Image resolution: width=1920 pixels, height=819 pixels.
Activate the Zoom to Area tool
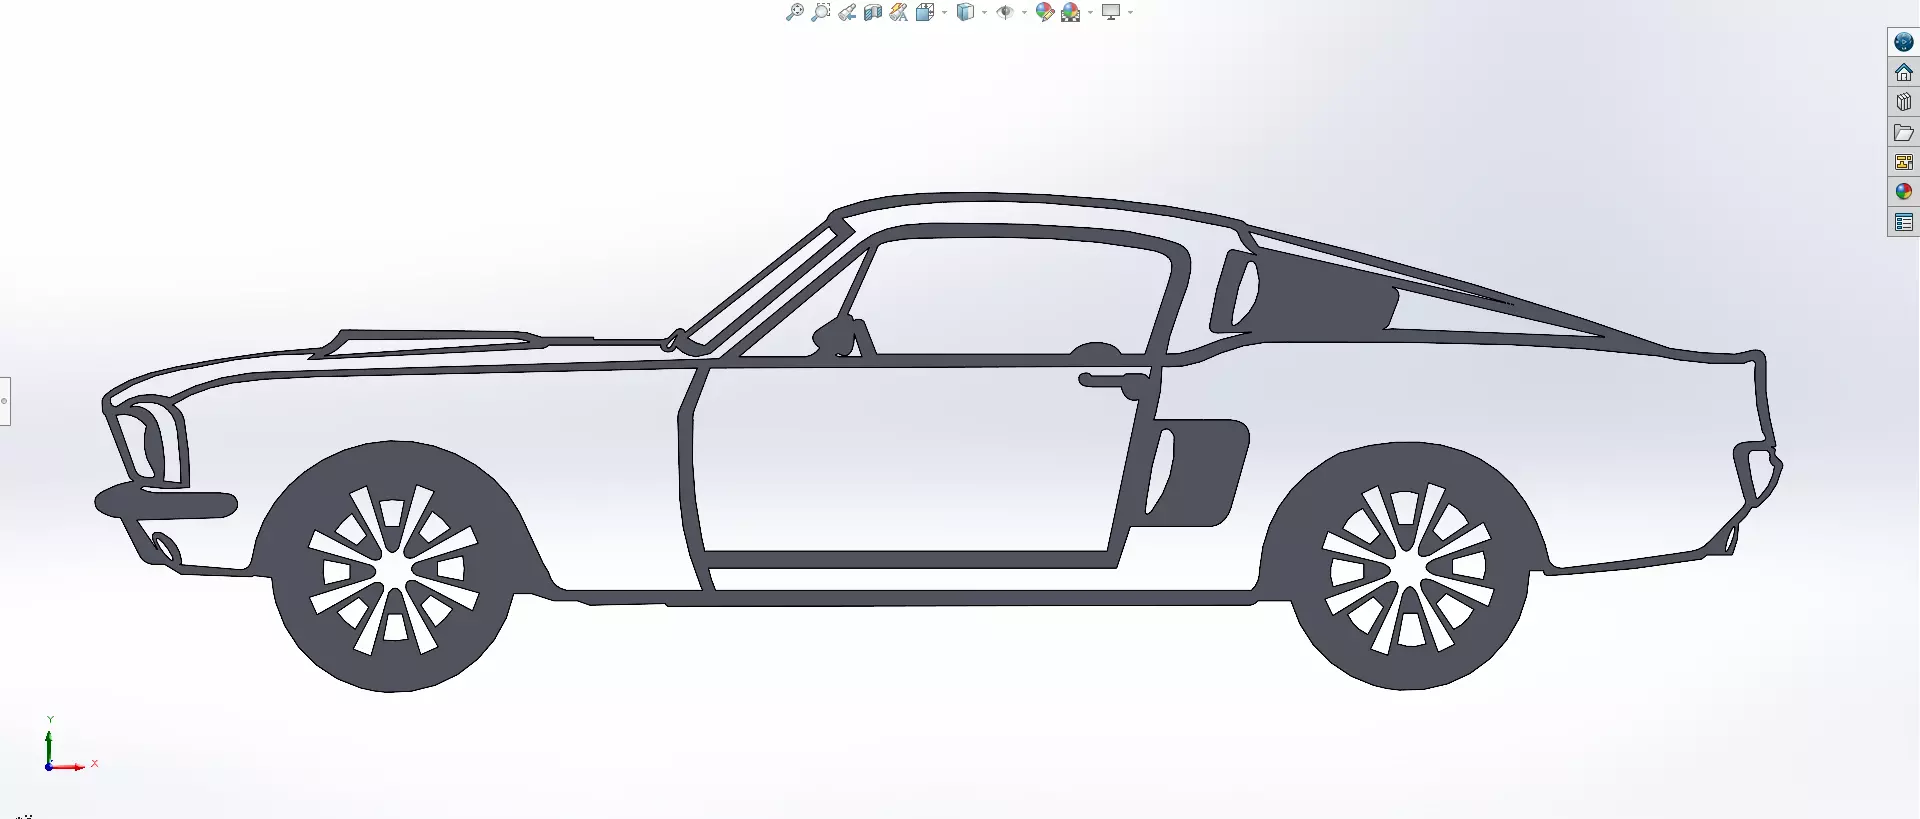click(821, 12)
